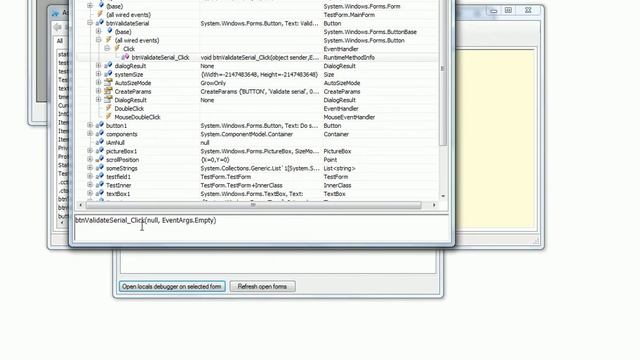Click the 'System.Windows.Forms.ButtonBase' type cell

[370, 31]
